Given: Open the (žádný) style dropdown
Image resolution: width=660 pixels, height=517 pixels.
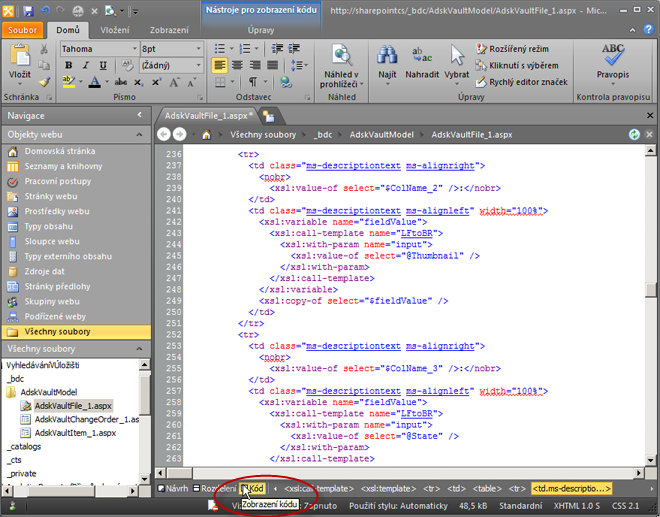Looking at the screenshot, I should click(x=198, y=65).
